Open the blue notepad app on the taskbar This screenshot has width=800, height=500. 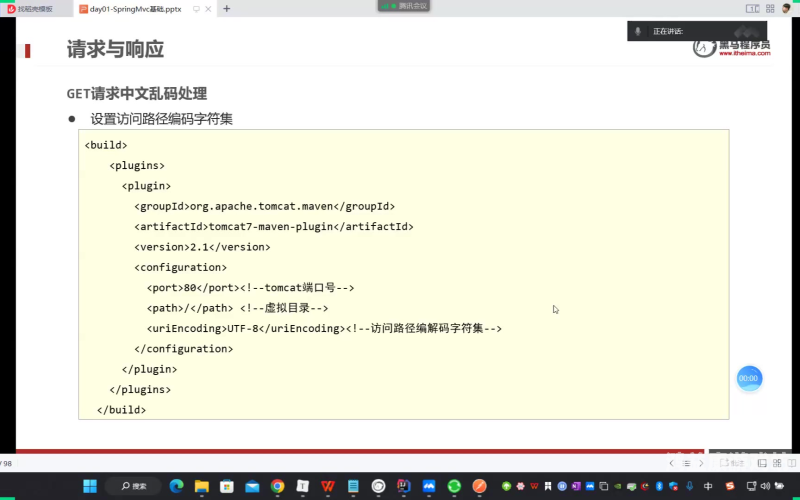click(x=353, y=486)
